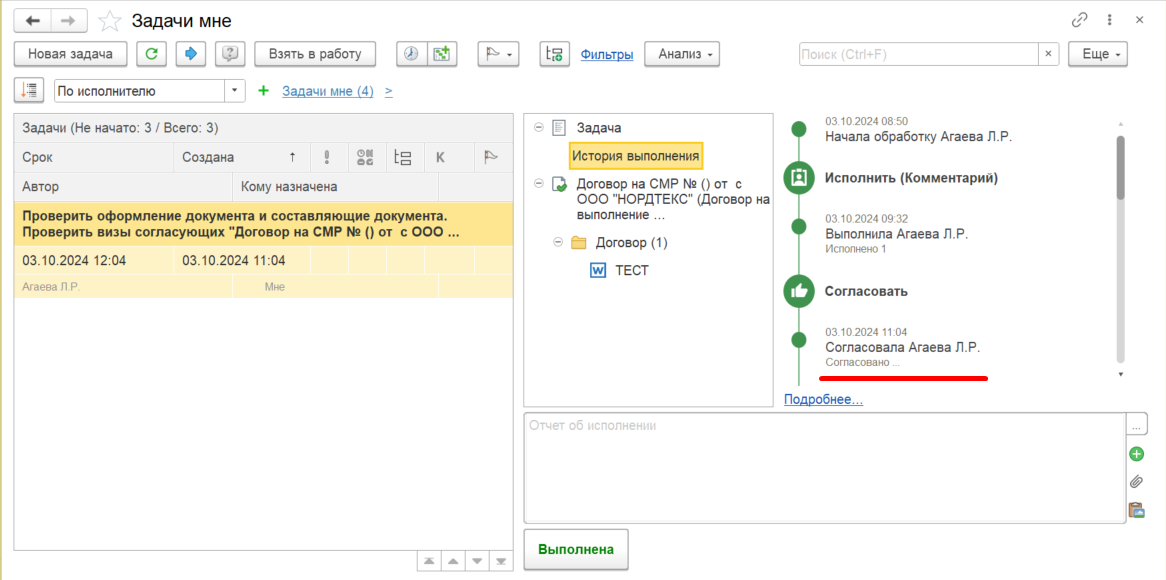This screenshot has width=1166, height=580.
Task: Click the Подробнее… link
Action: coord(824,400)
